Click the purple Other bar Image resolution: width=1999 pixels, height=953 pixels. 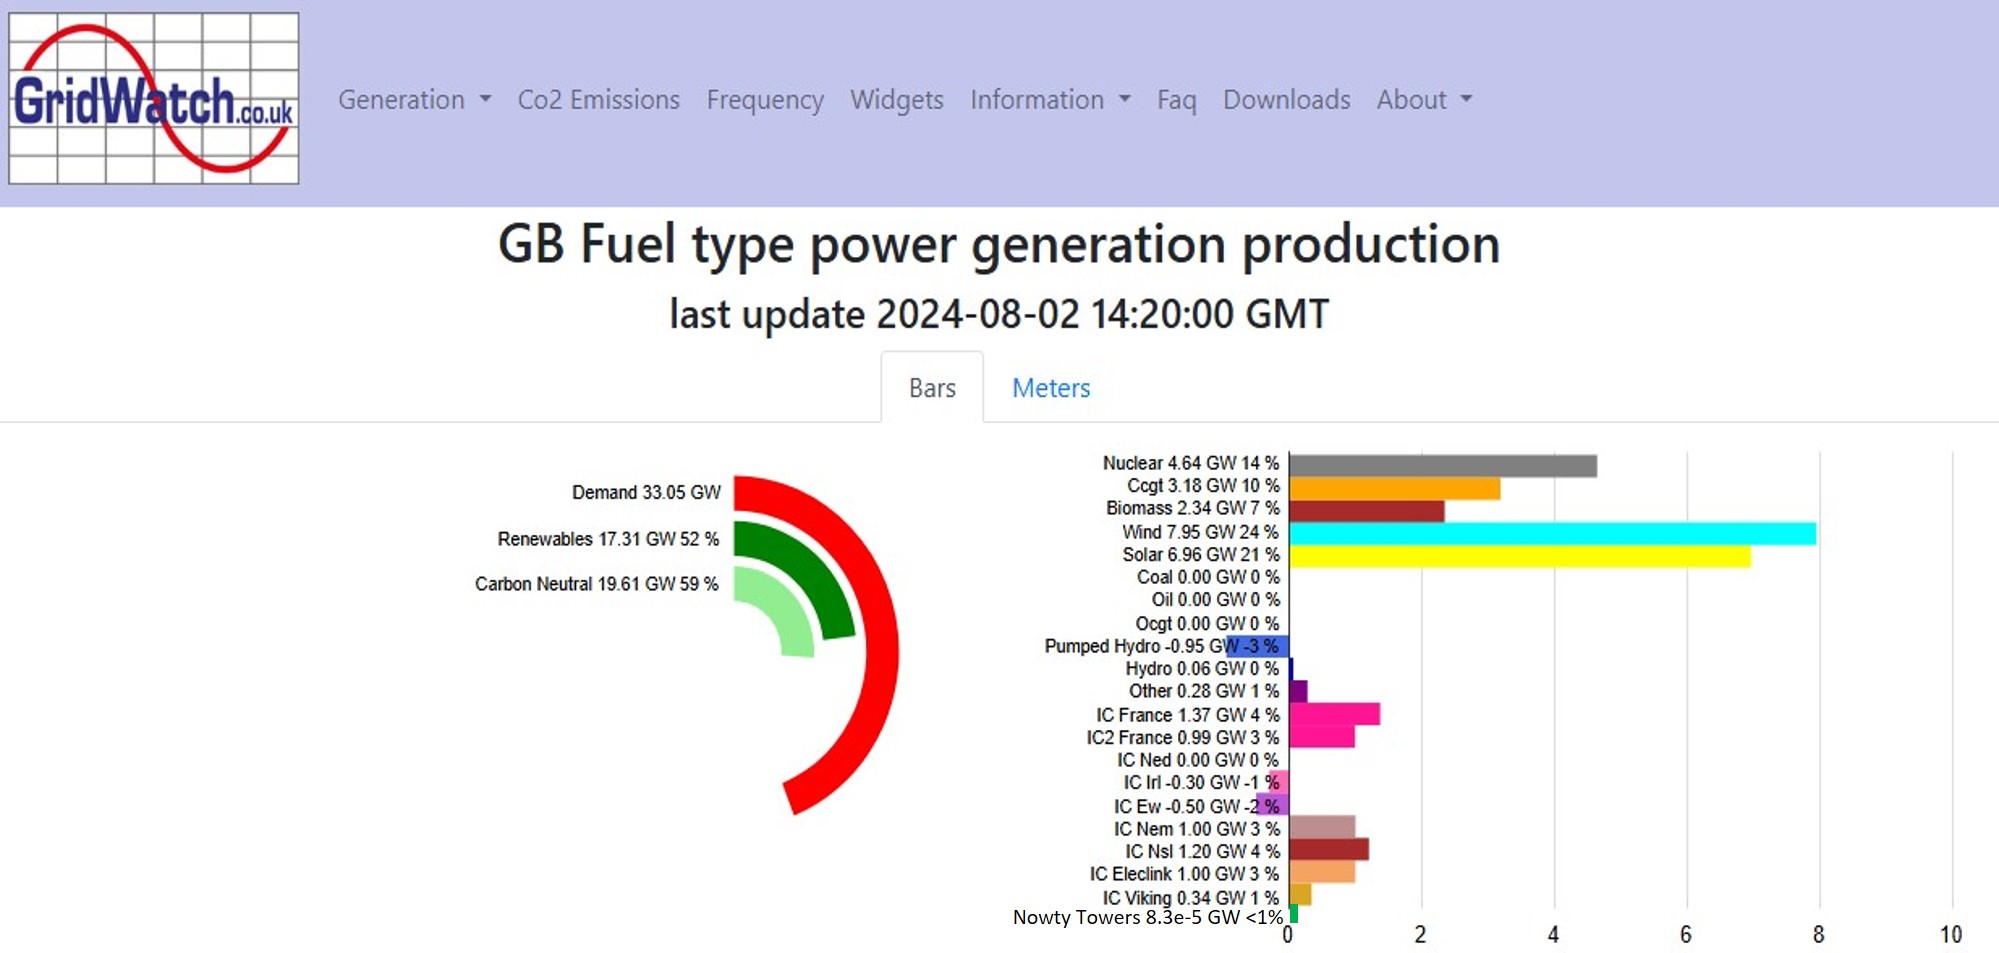coord(1298,691)
